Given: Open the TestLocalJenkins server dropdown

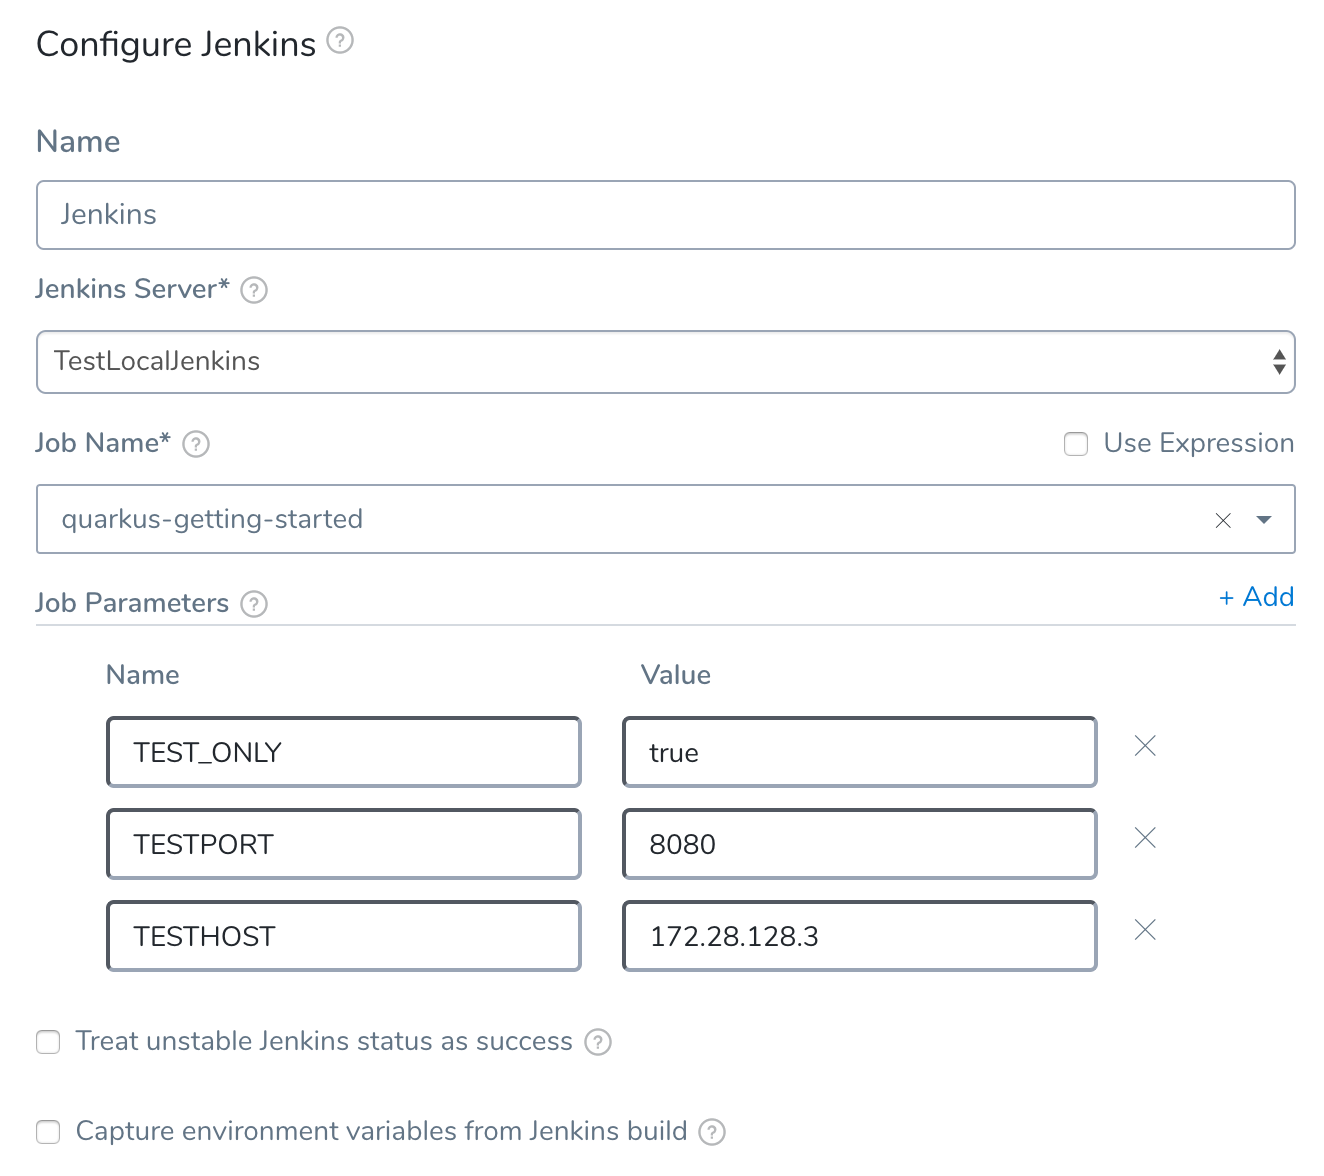Looking at the screenshot, I should pos(666,362).
